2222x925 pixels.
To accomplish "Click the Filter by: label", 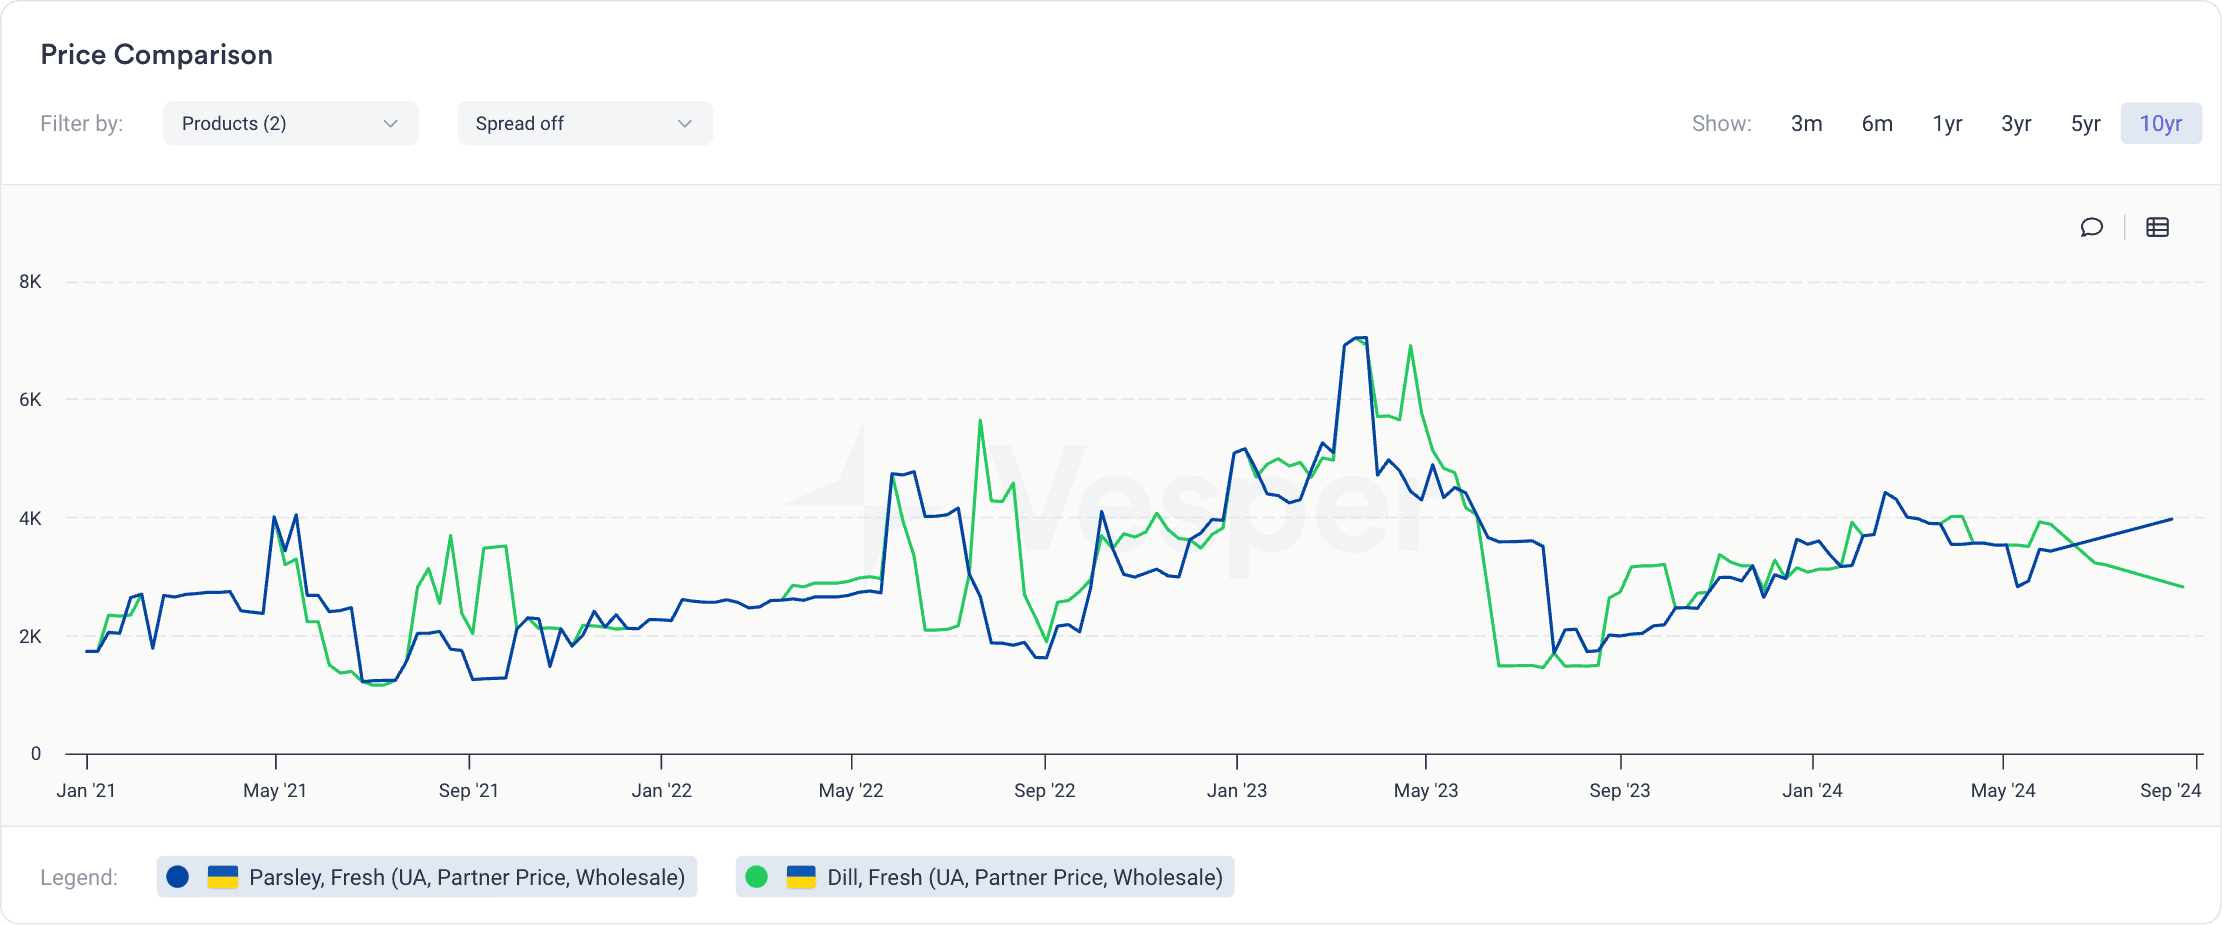I will click(x=82, y=123).
